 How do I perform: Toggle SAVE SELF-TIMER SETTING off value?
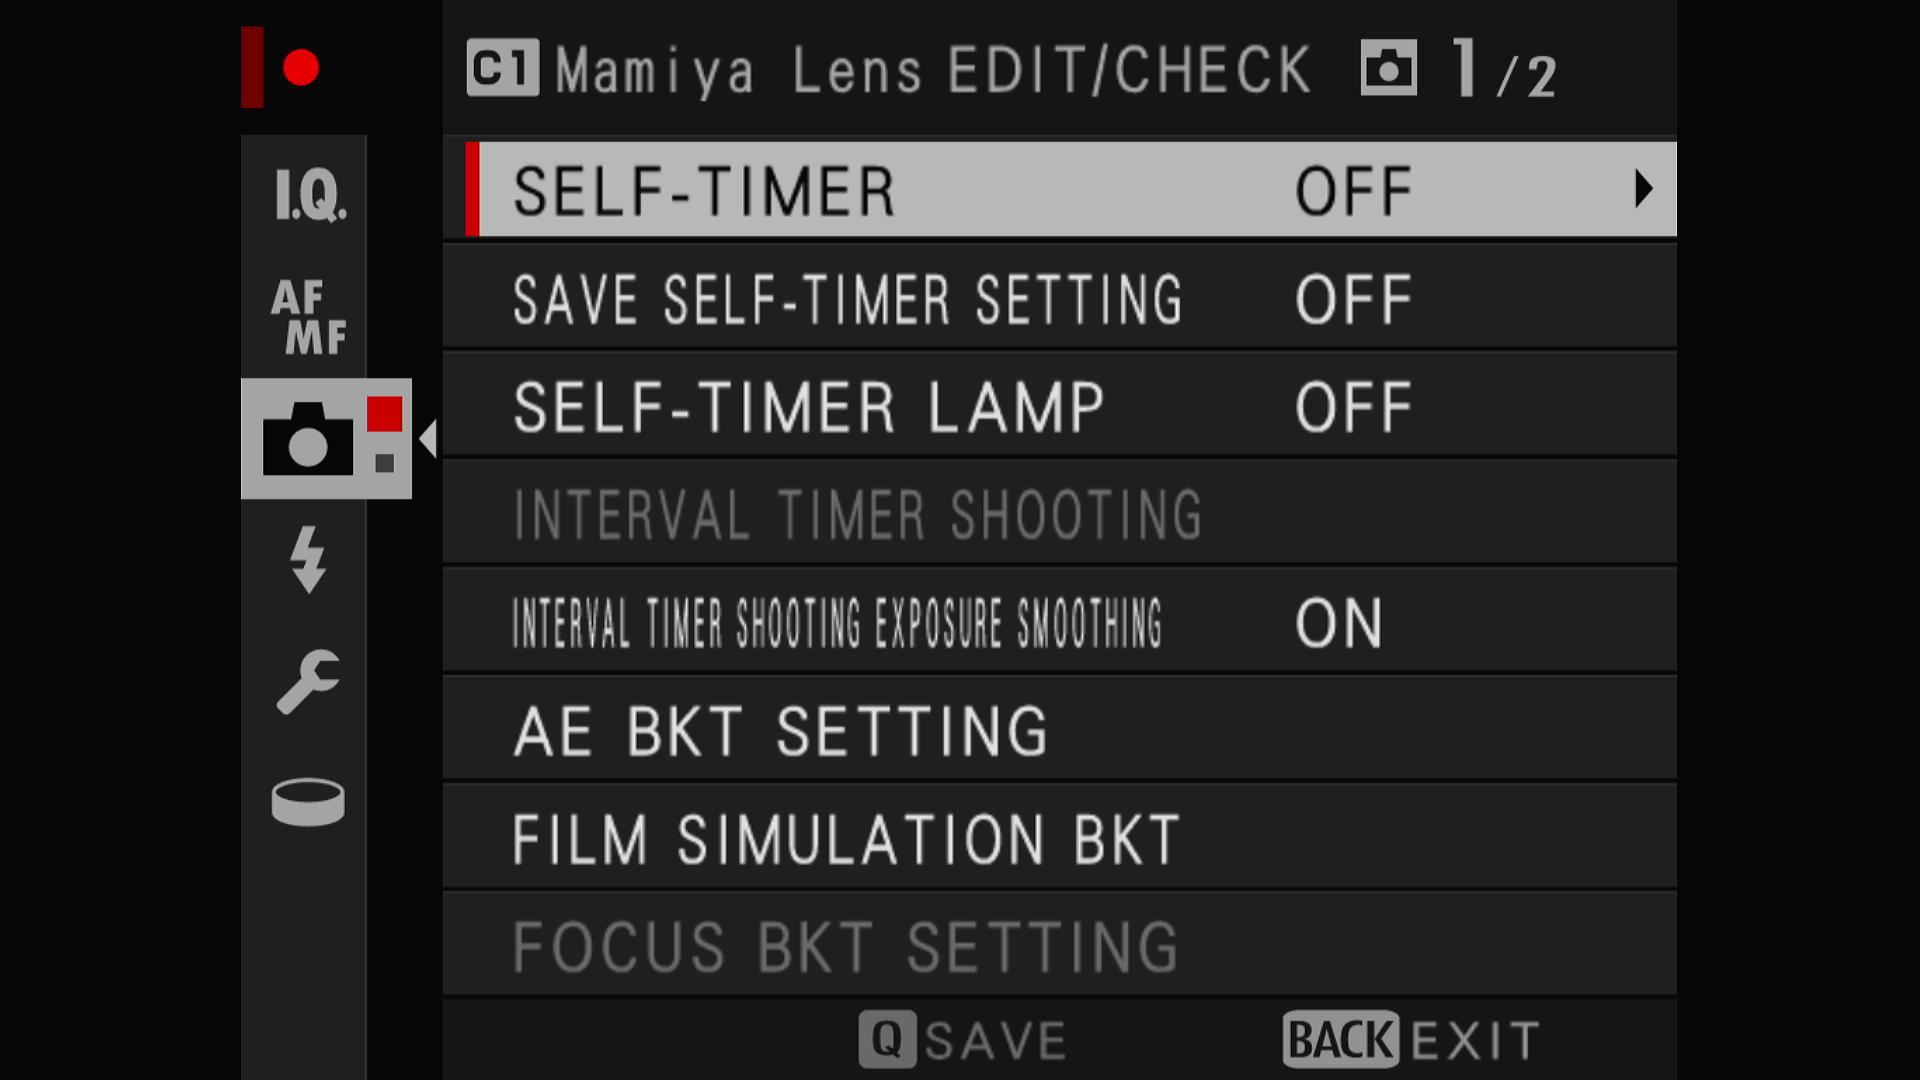(1354, 300)
